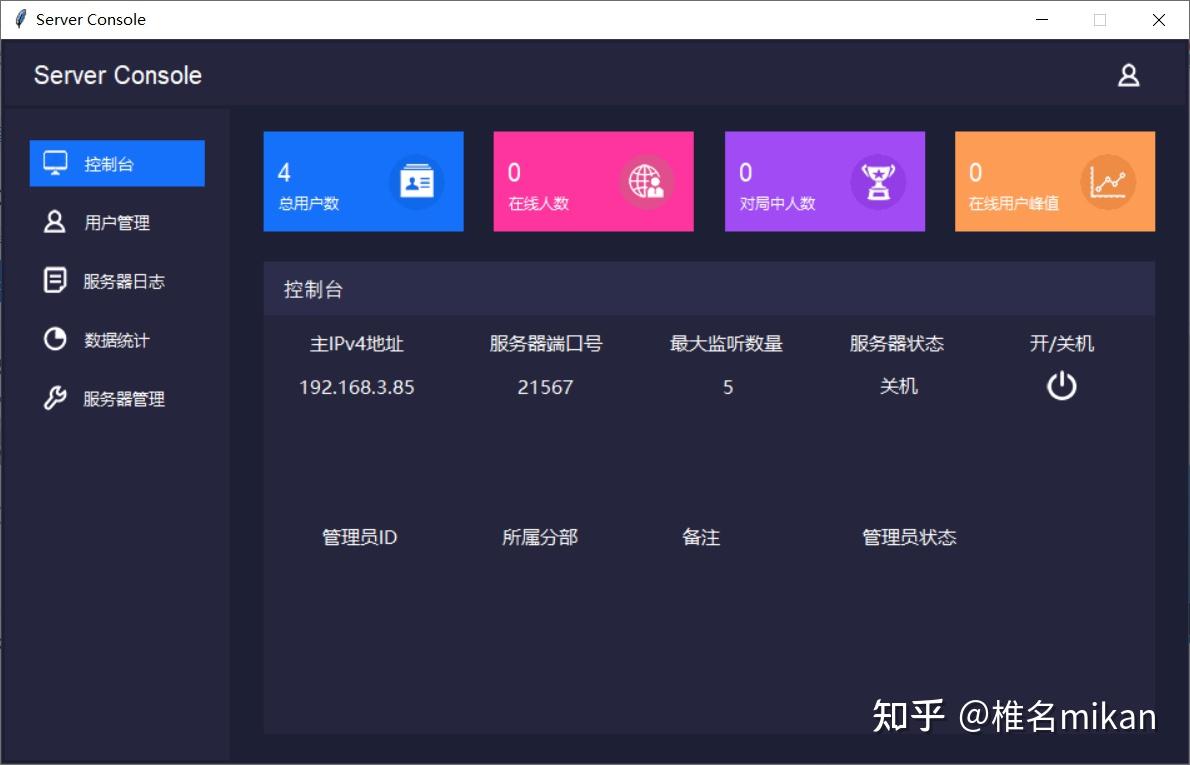The width and height of the screenshot is (1190, 765).
Task: Click the server port number 21567
Action: pyautogui.click(x=545, y=387)
